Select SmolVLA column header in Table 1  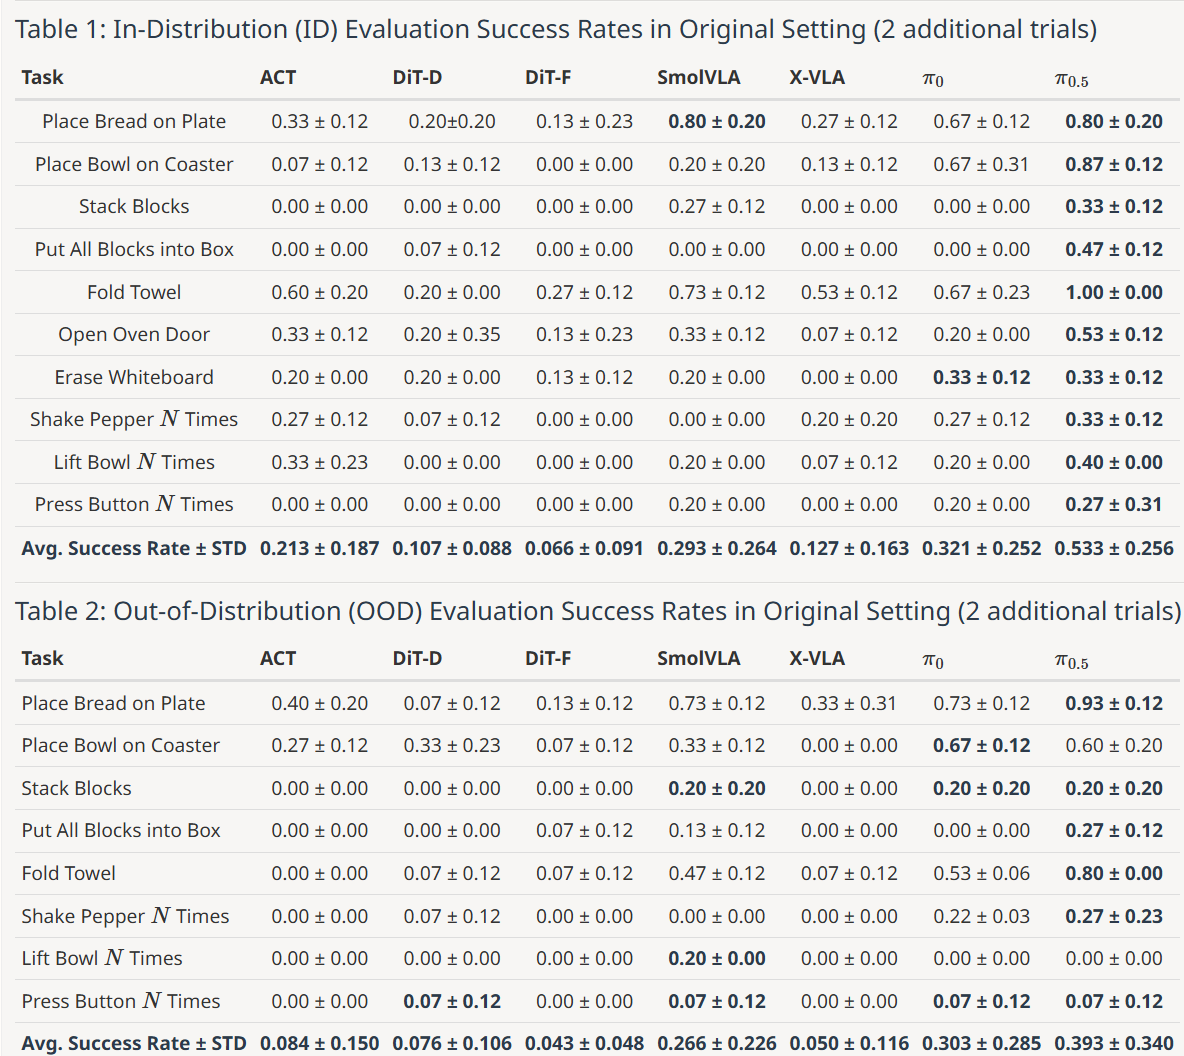coord(698,78)
